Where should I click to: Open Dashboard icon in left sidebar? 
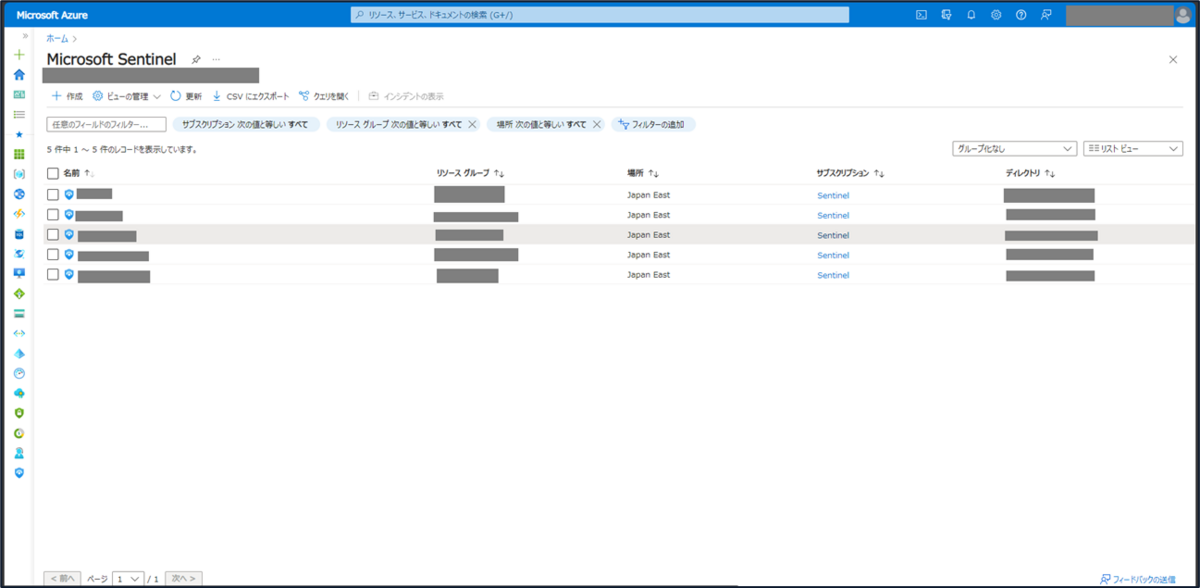[19, 95]
